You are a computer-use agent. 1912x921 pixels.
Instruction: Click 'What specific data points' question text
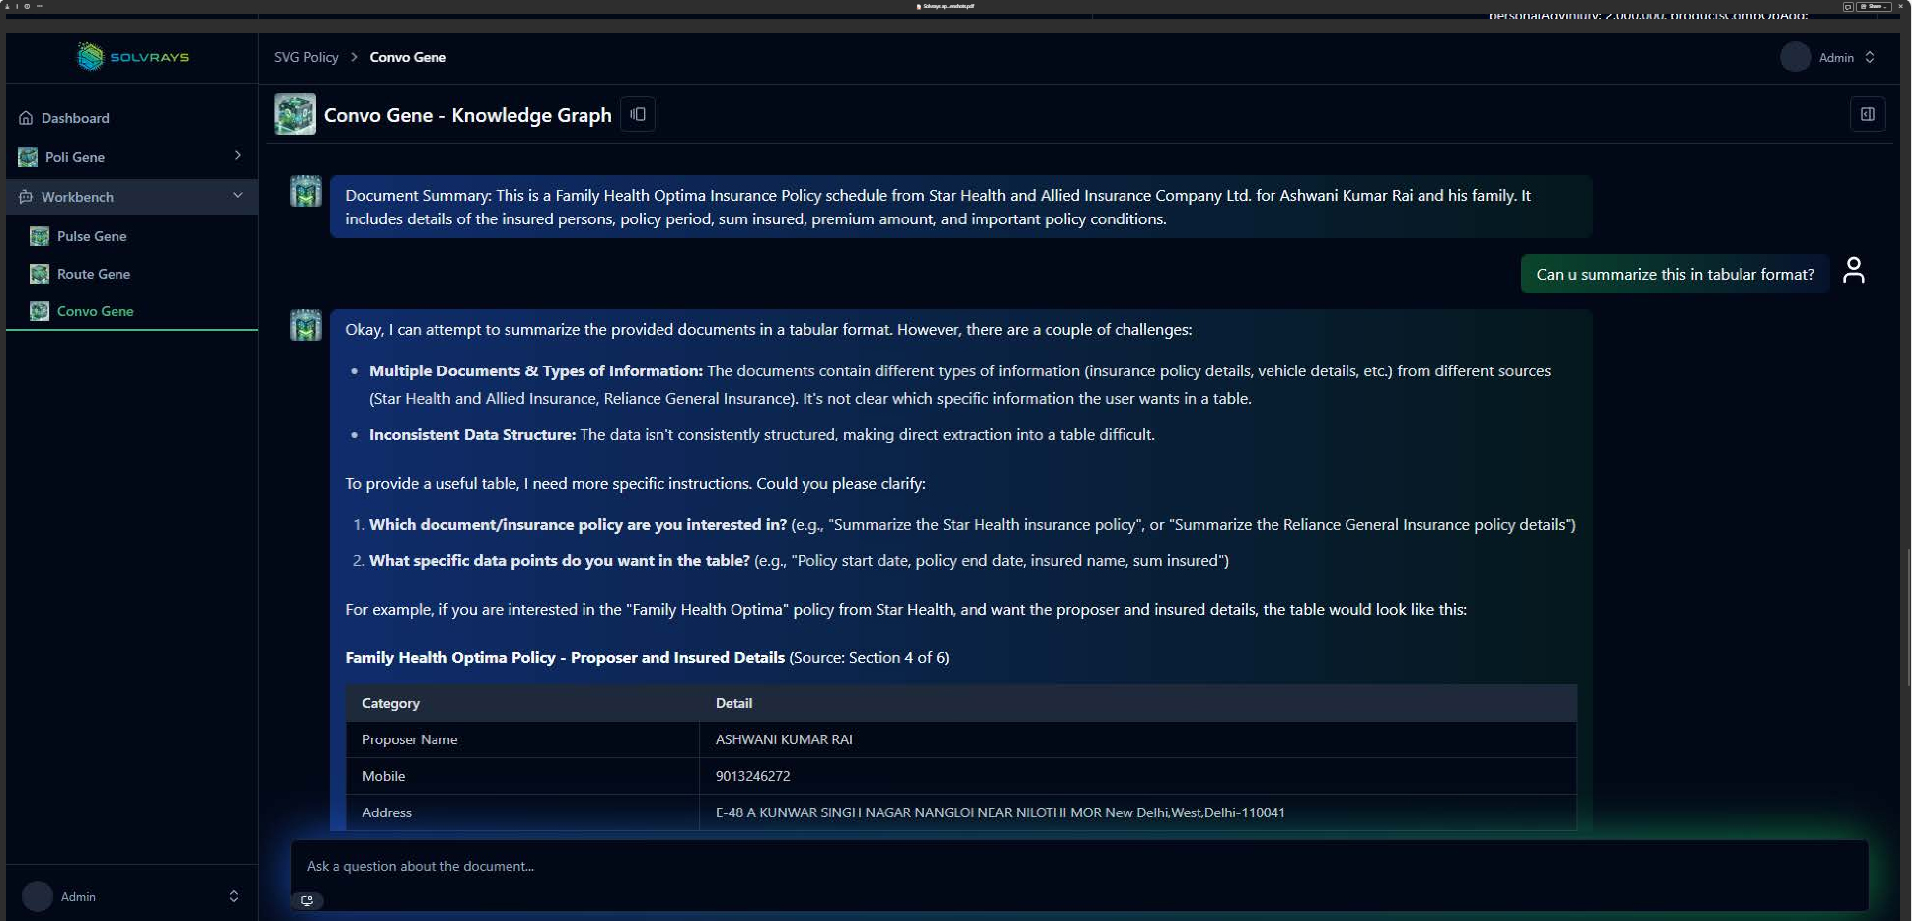pyautogui.click(x=559, y=561)
